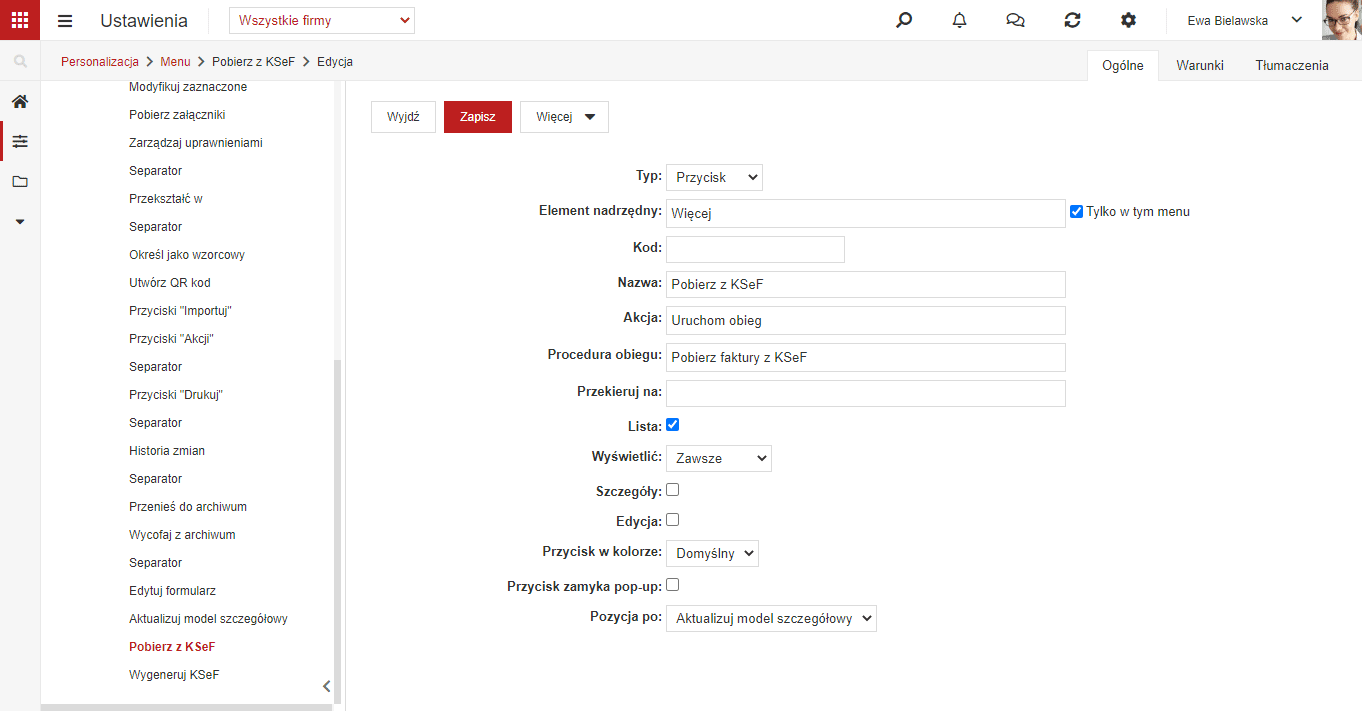This screenshot has width=1362, height=711.
Task: Enable the Szczegóły checkbox
Action: pyautogui.click(x=673, y=490)
